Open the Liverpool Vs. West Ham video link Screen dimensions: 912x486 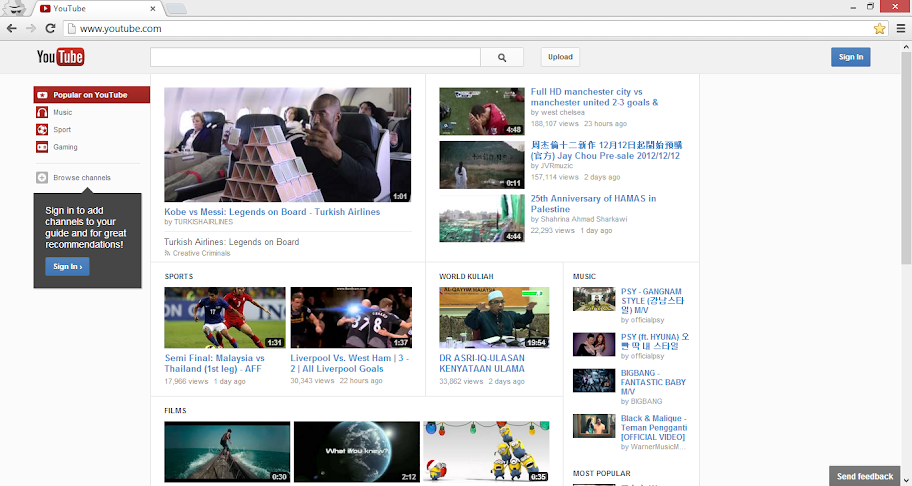tap(350, 363)
